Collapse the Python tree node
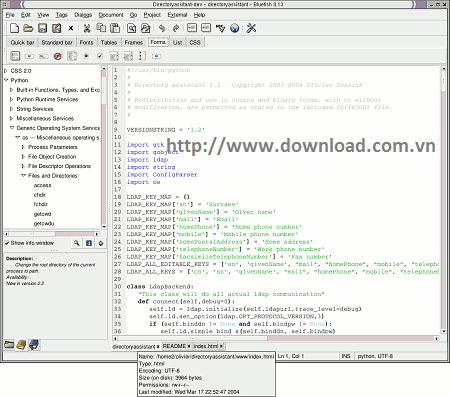Screen dimensions: 450x397 coord(6,80)
